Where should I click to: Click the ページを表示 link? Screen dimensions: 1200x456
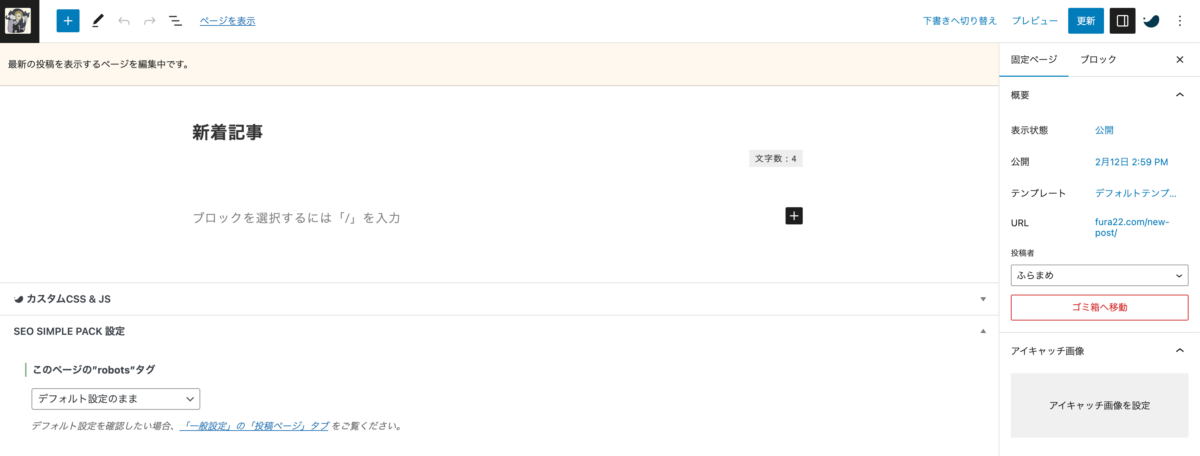[227, 20]
